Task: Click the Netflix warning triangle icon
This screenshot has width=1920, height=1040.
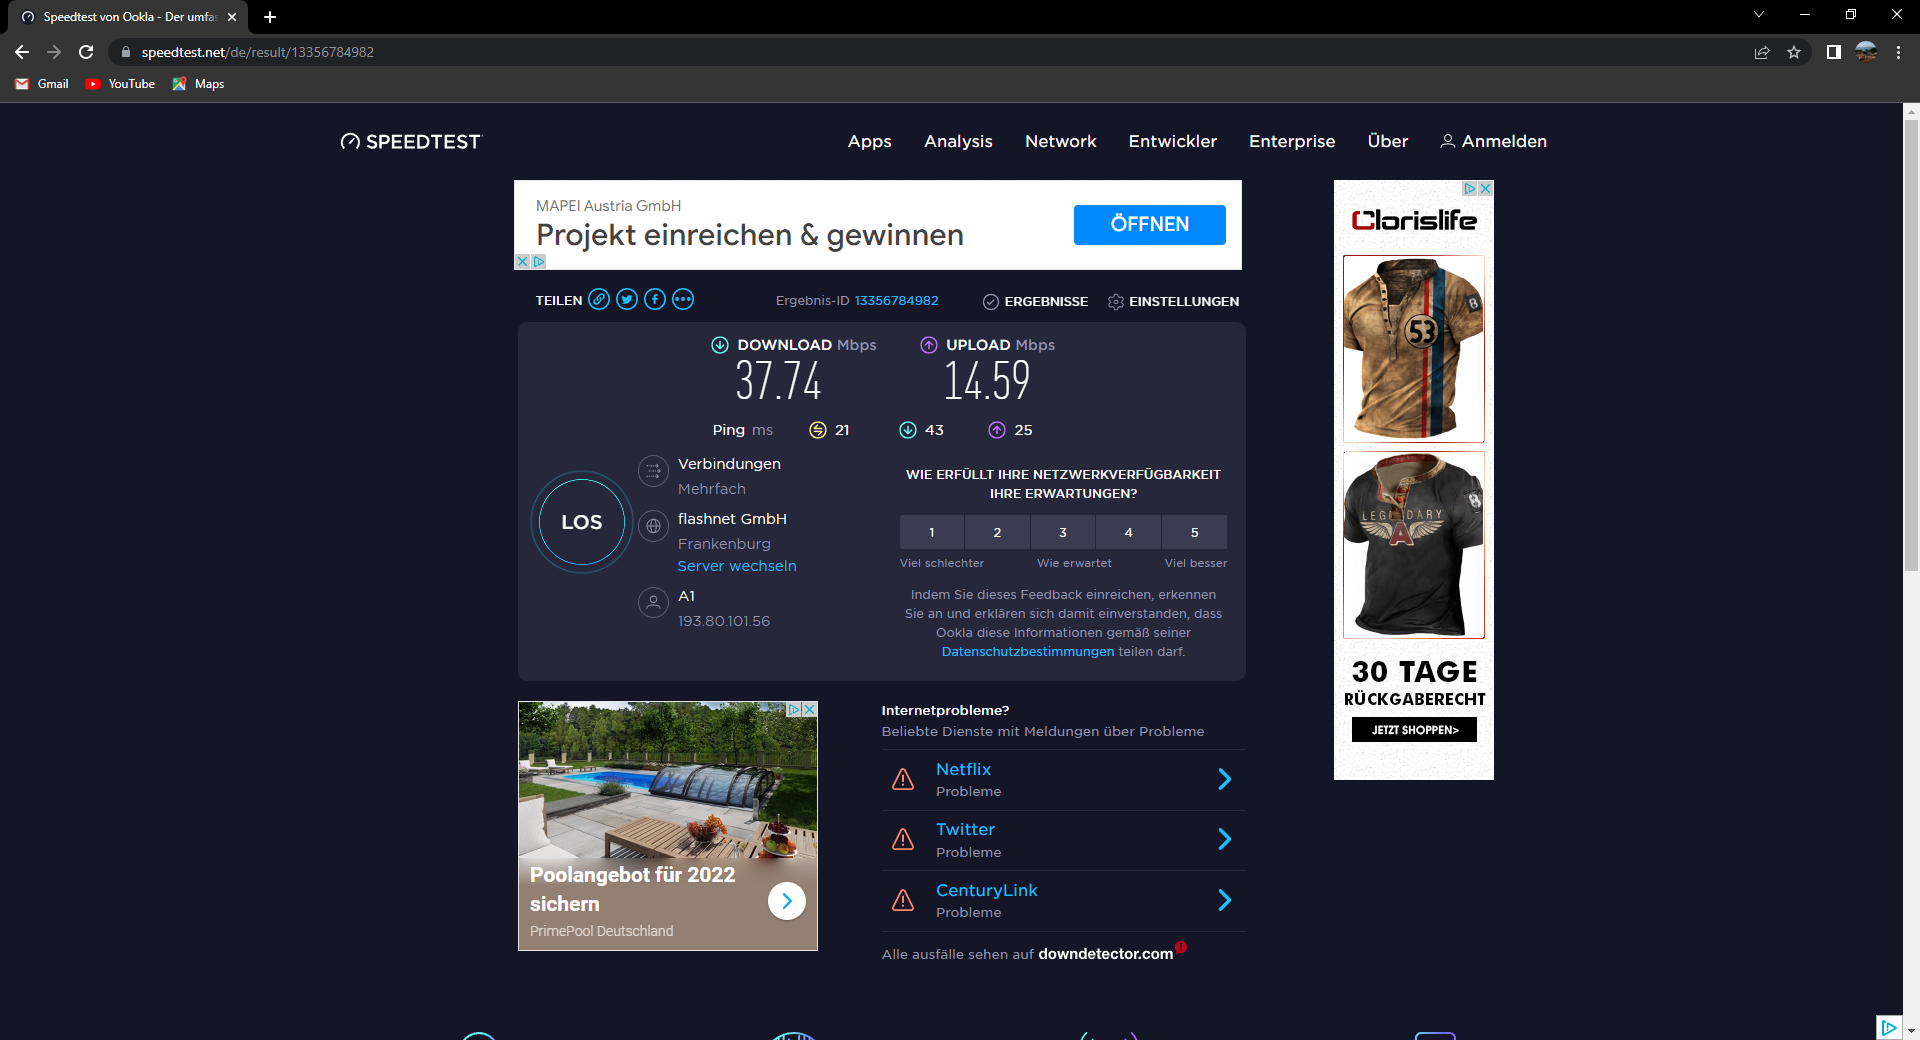Action: [903, 779]
